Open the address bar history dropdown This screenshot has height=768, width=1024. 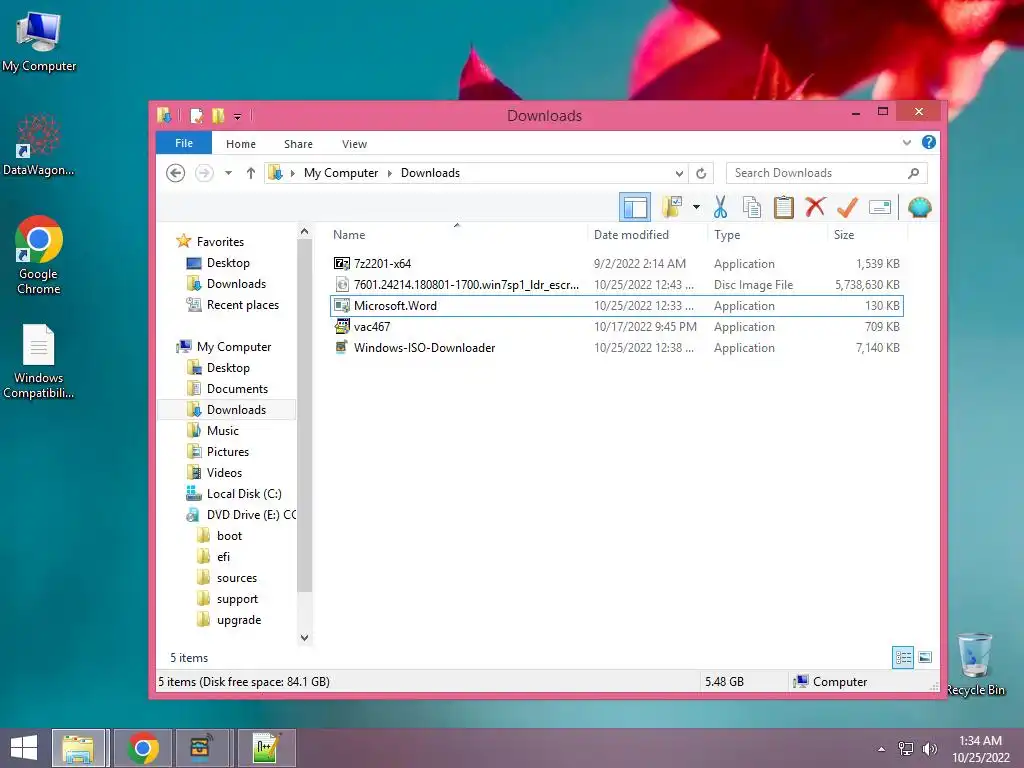coord(679,174)
